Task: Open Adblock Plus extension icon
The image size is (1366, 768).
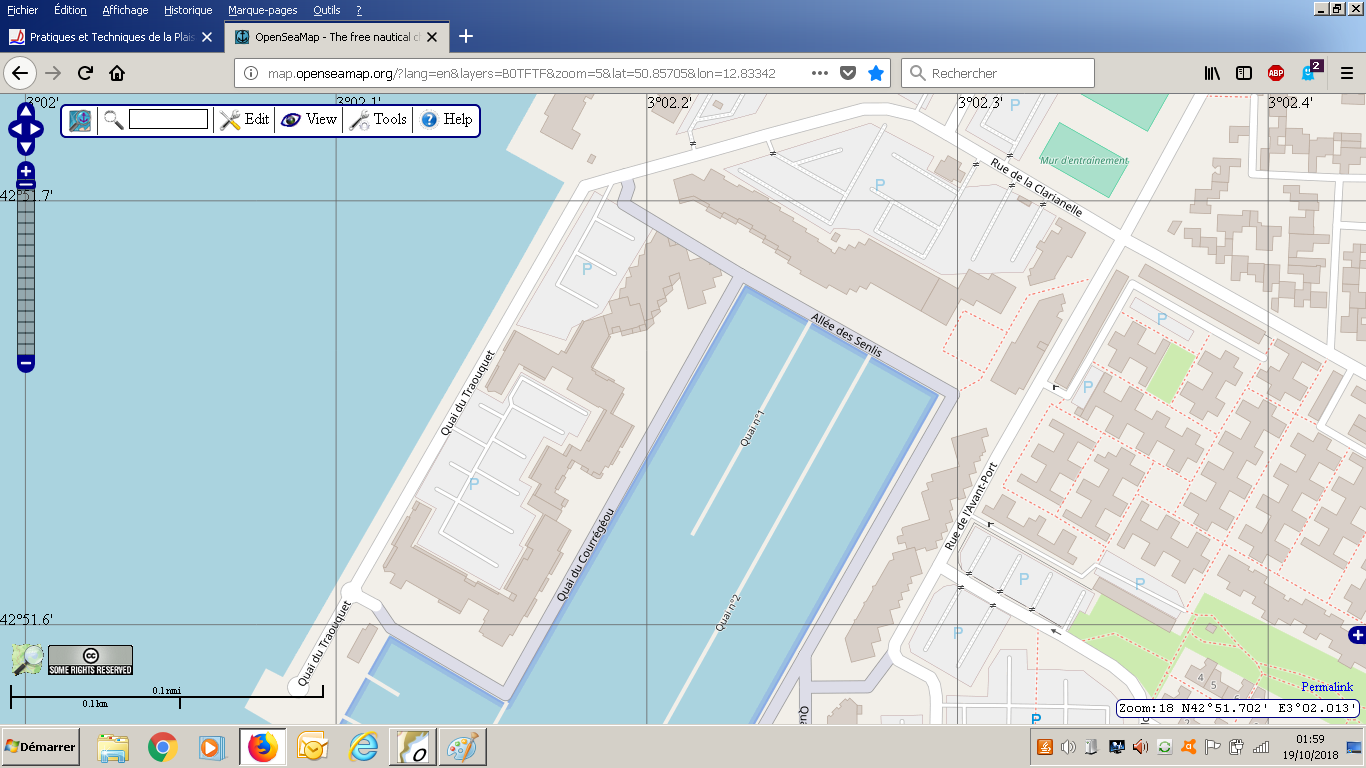Action: point(1276,73)
